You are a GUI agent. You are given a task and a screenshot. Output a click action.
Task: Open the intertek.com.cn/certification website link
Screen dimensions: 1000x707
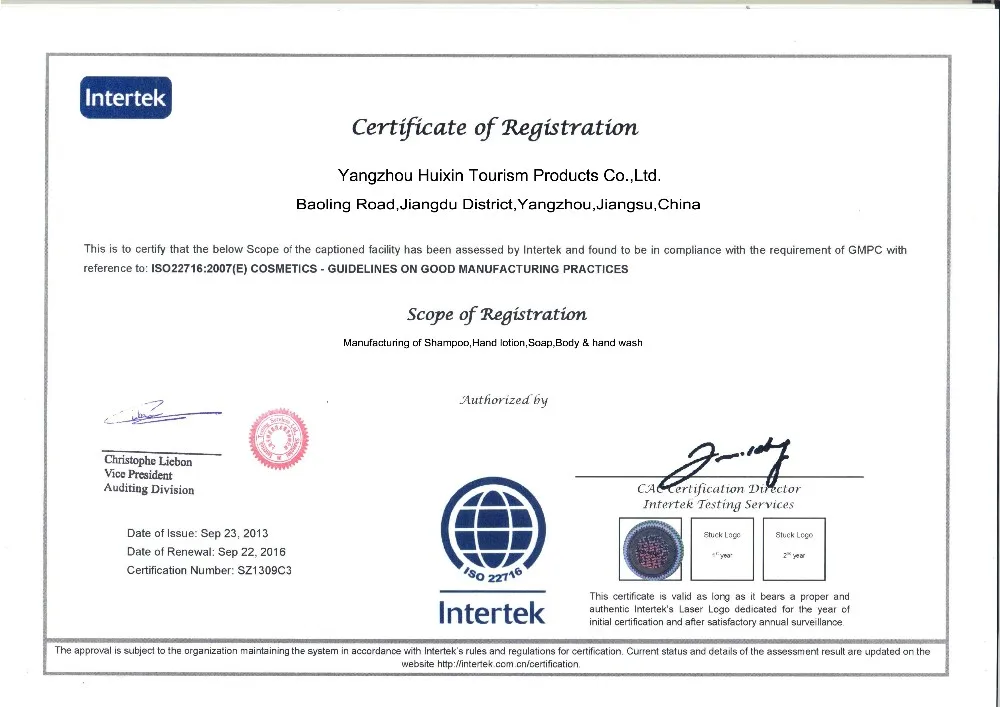490,664
